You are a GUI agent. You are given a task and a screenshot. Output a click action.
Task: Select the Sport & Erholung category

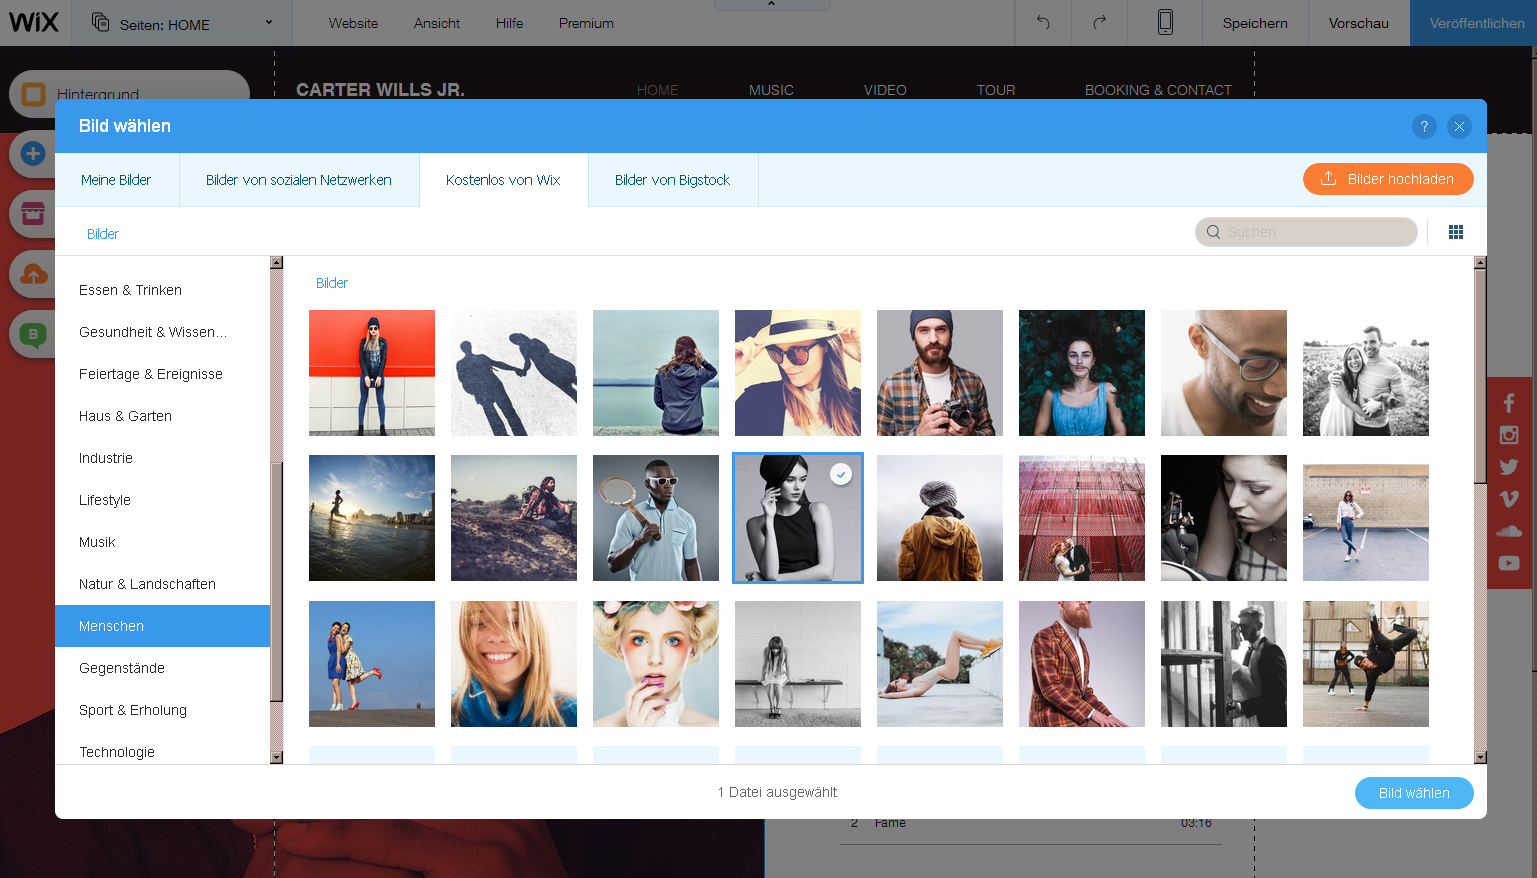point(162,710)
